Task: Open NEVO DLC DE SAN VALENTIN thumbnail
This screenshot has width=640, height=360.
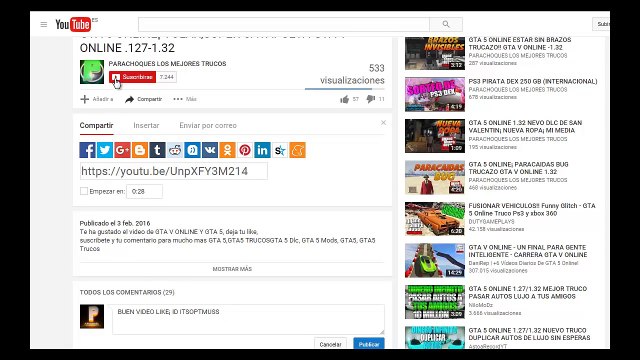Action: (x=435, y=136)
